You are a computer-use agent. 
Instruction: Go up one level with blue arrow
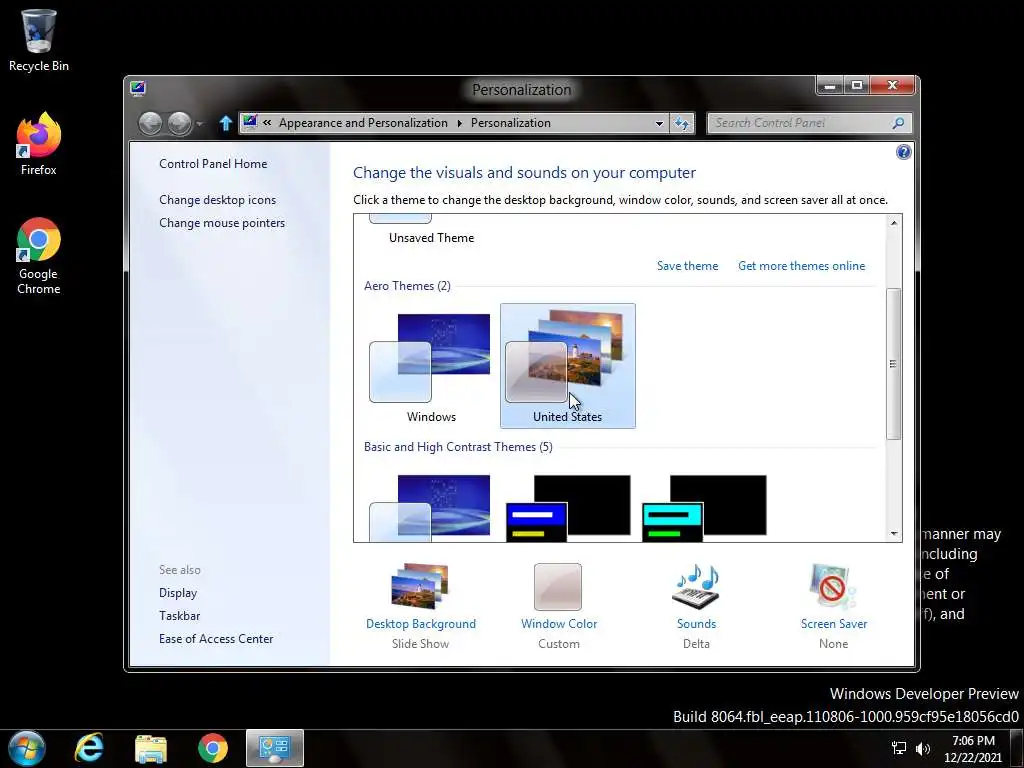225,123
